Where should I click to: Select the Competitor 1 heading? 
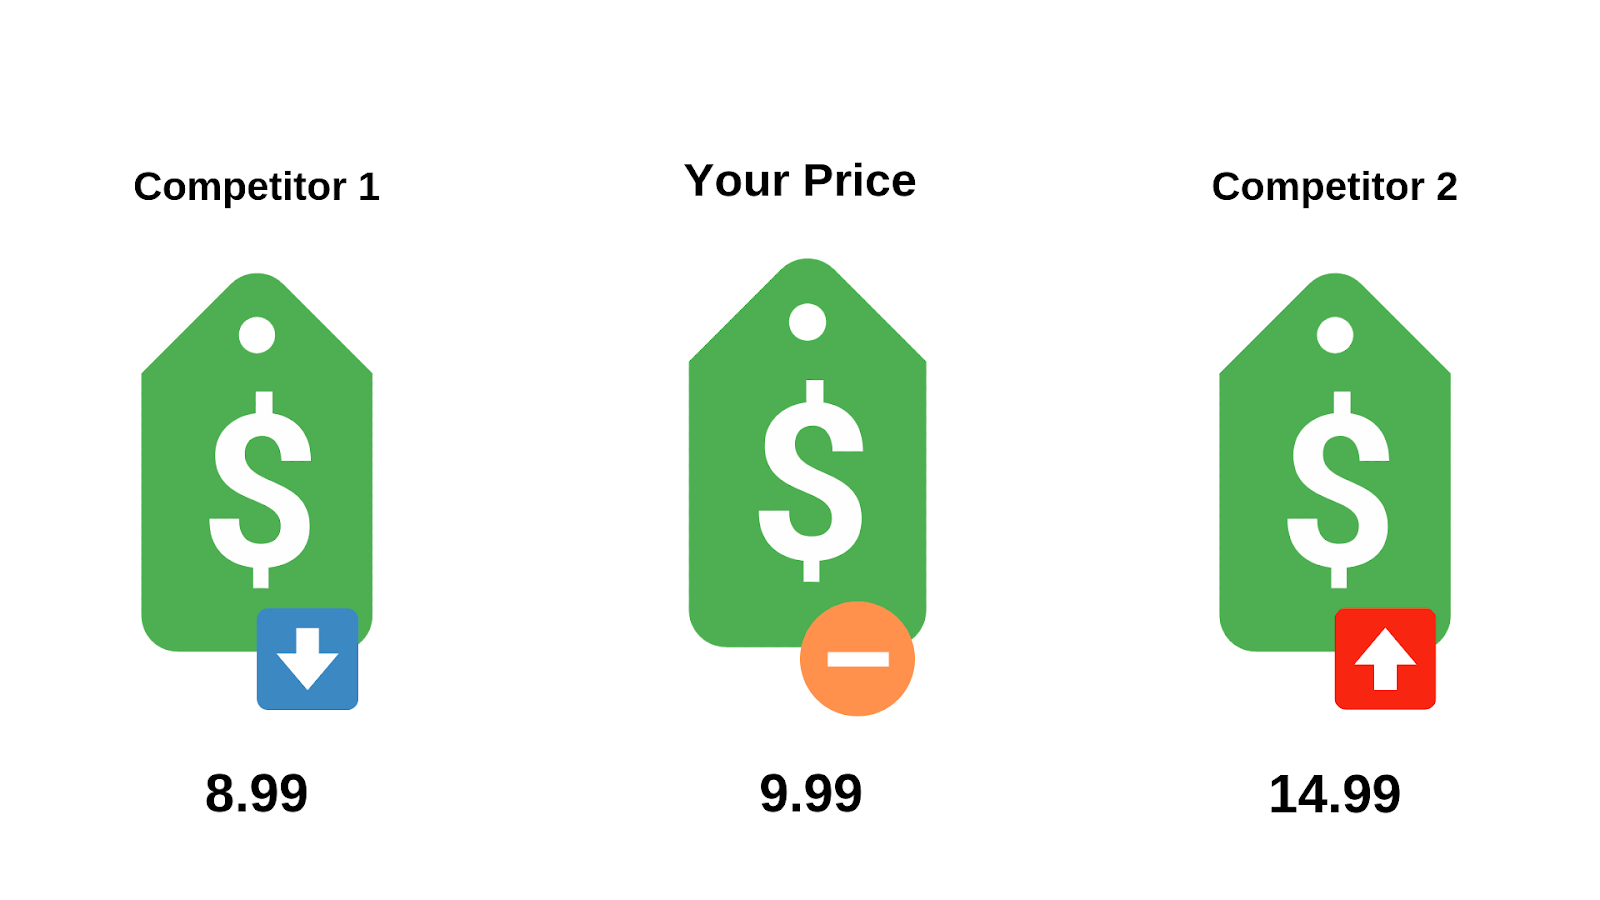[x=257, y=187]
